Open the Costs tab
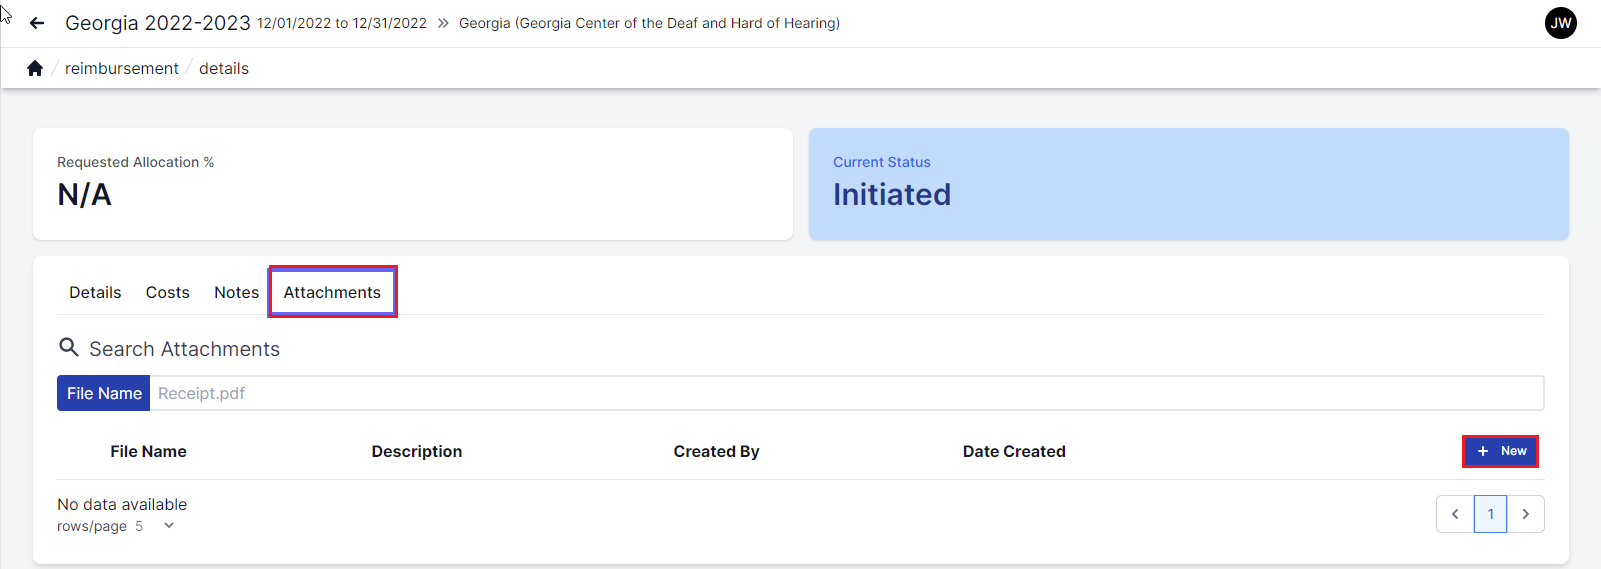Viewport: 1601px width, 569px height. [167, 292]
